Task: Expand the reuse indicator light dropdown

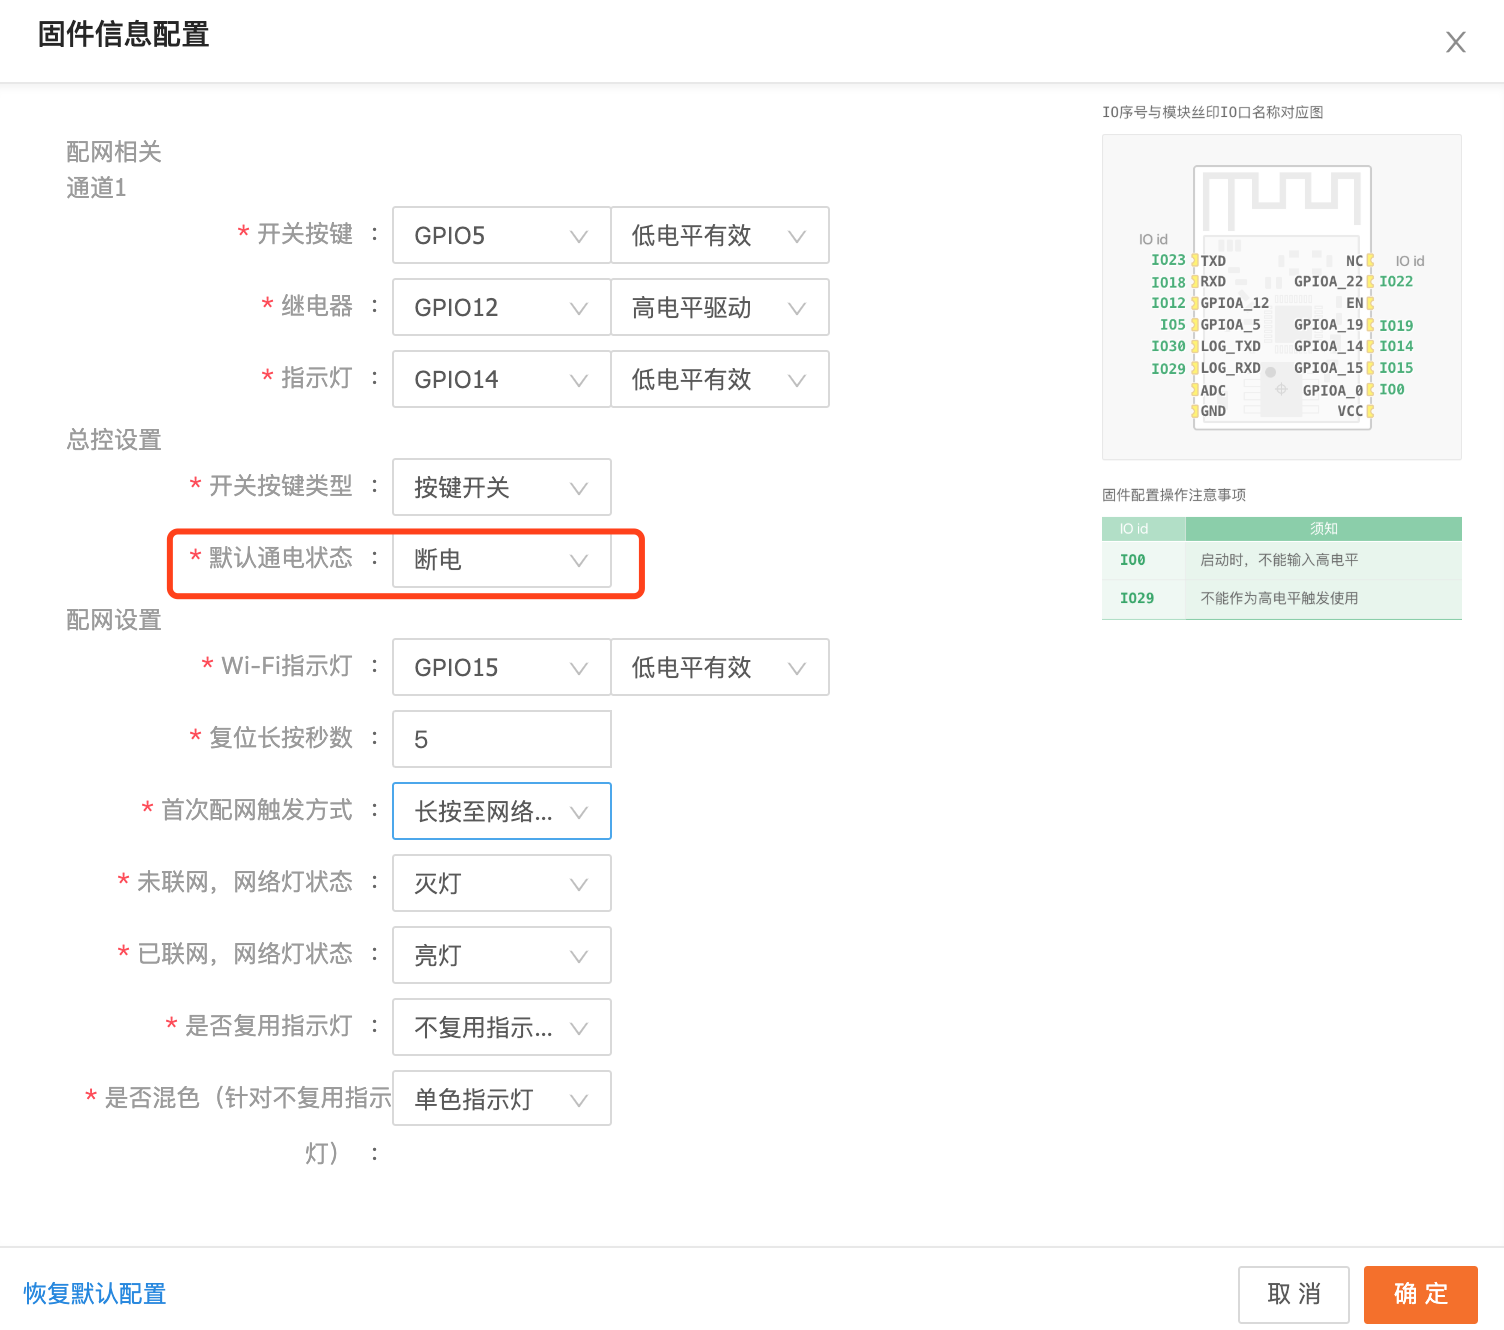Action: pyautogui.click(x=501, y=1028)
